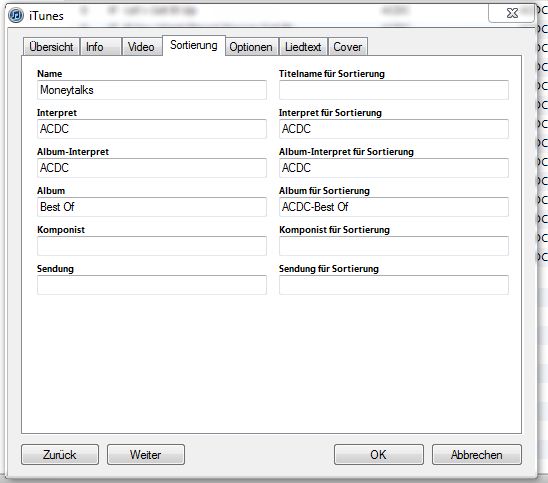Go to next track with Weiter

[146, 455]
